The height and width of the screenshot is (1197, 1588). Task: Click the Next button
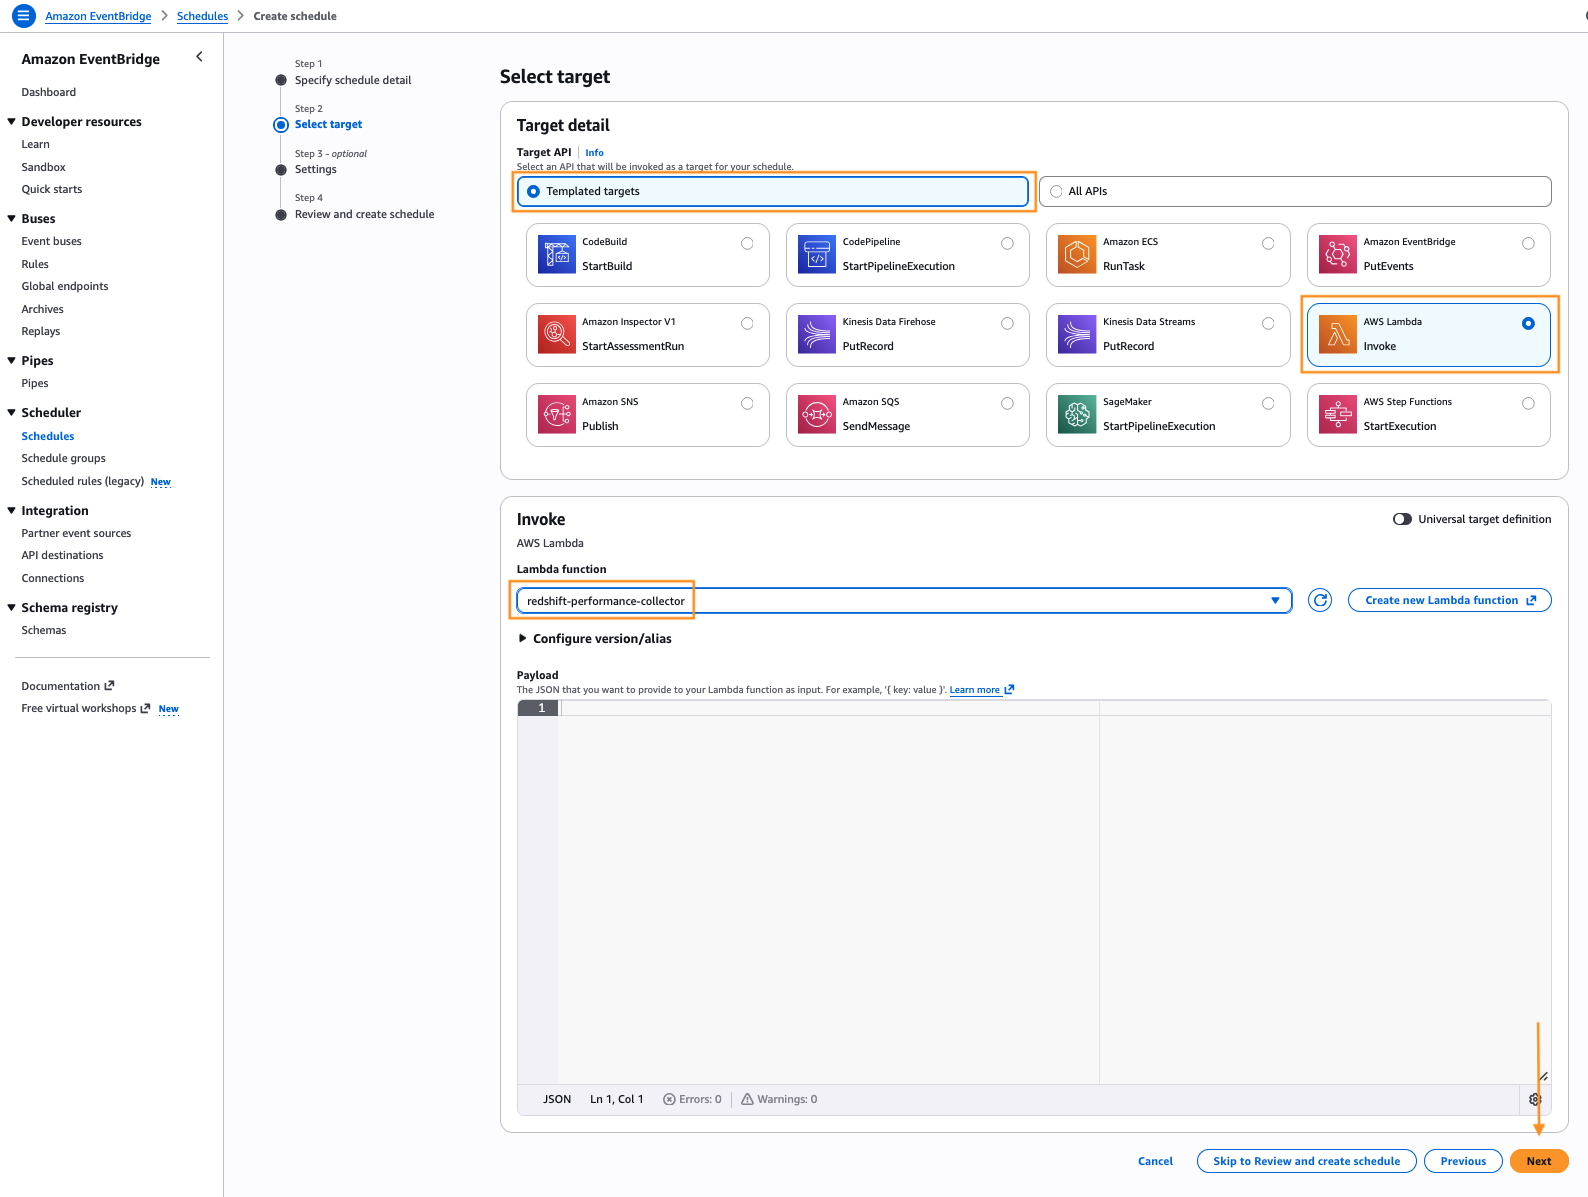pos(1539,1161)
